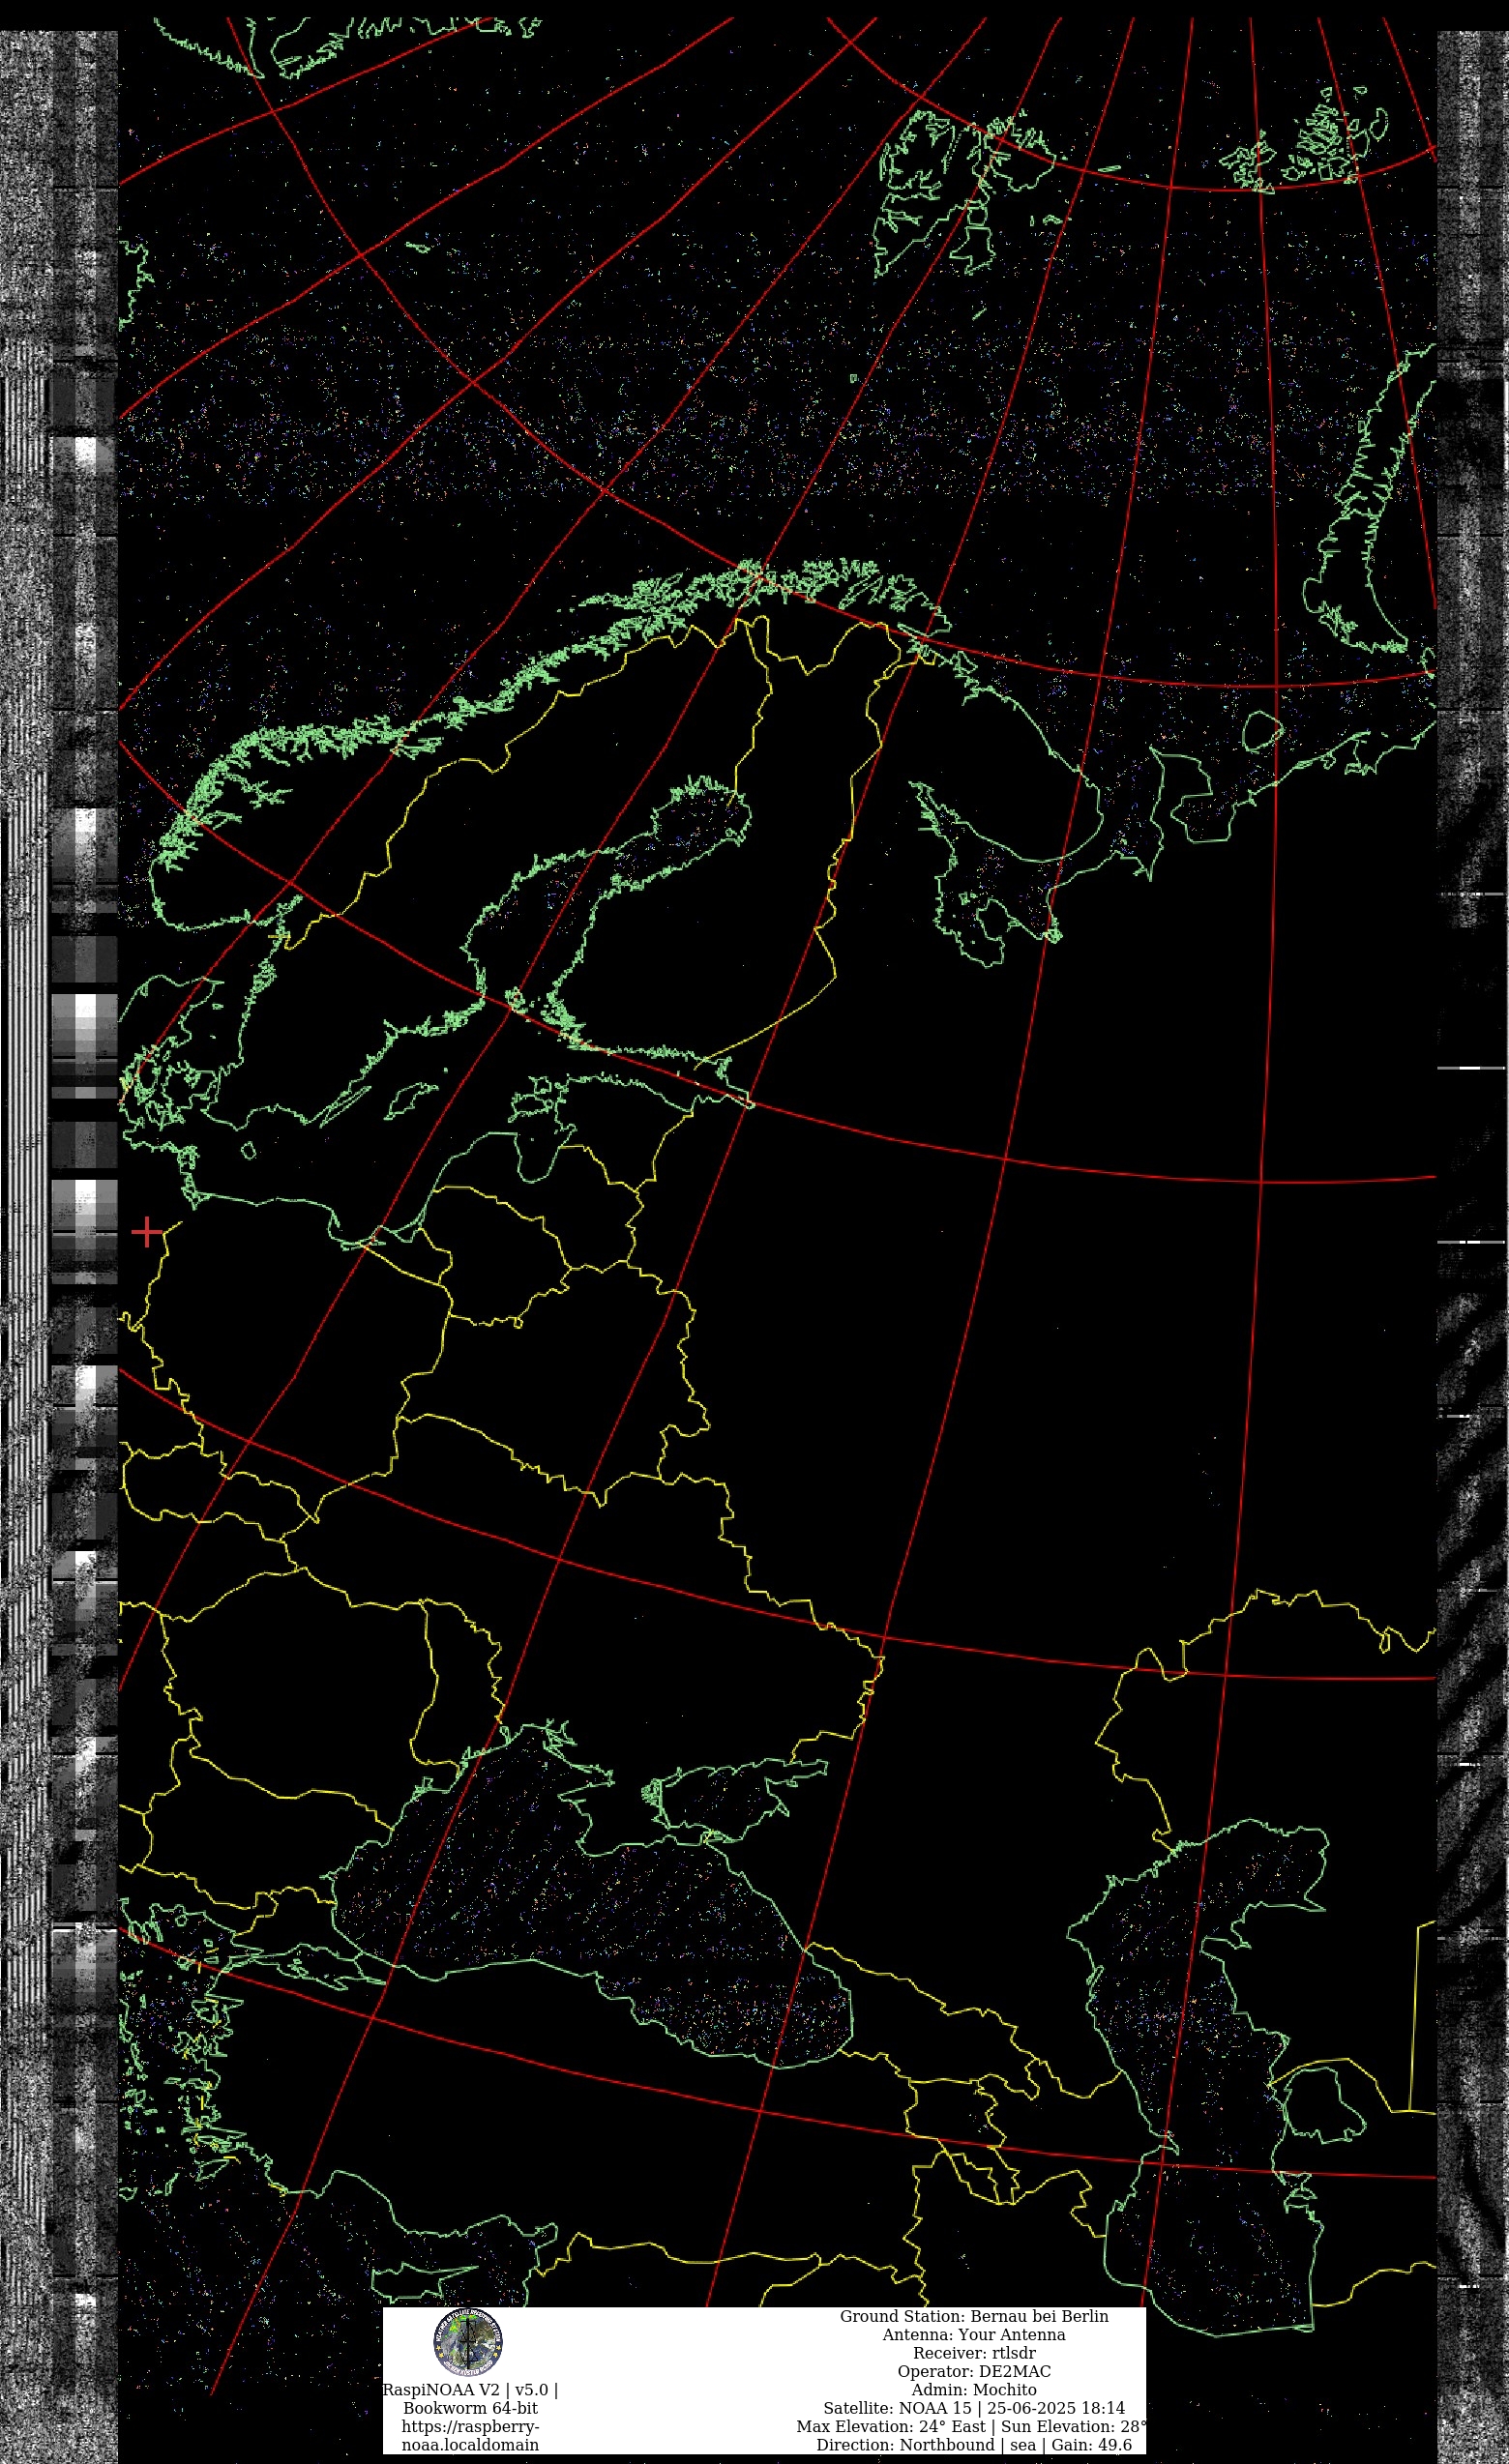Click the red cross ground station marker
The image size is (1509, 2464).
(147, 1232)
